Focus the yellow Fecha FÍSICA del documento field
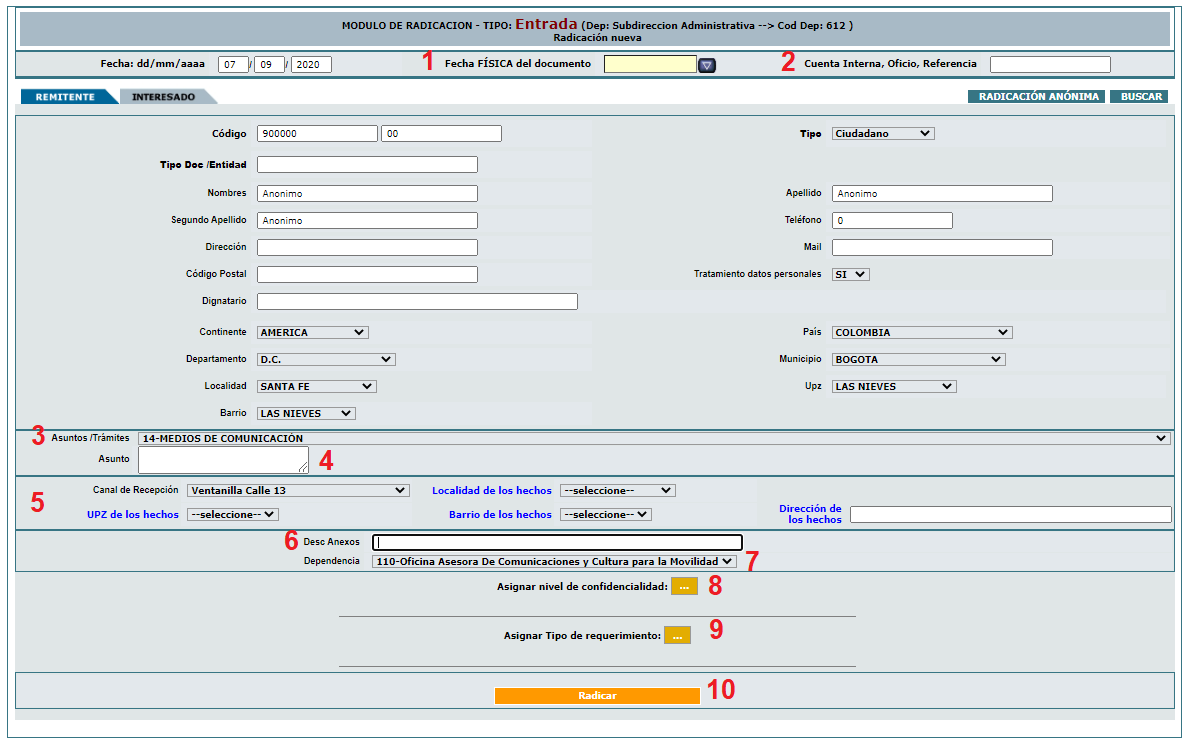The image size is (1189, 743). click(x=650, y=64)
